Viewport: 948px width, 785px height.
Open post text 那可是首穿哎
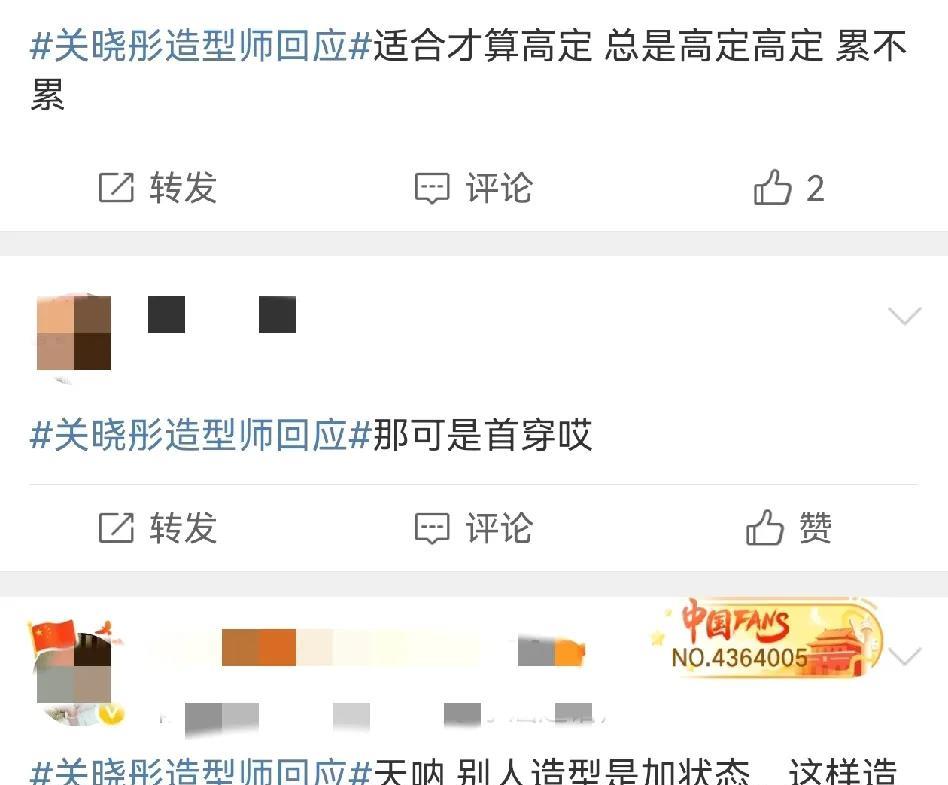[x=482, y=435]
